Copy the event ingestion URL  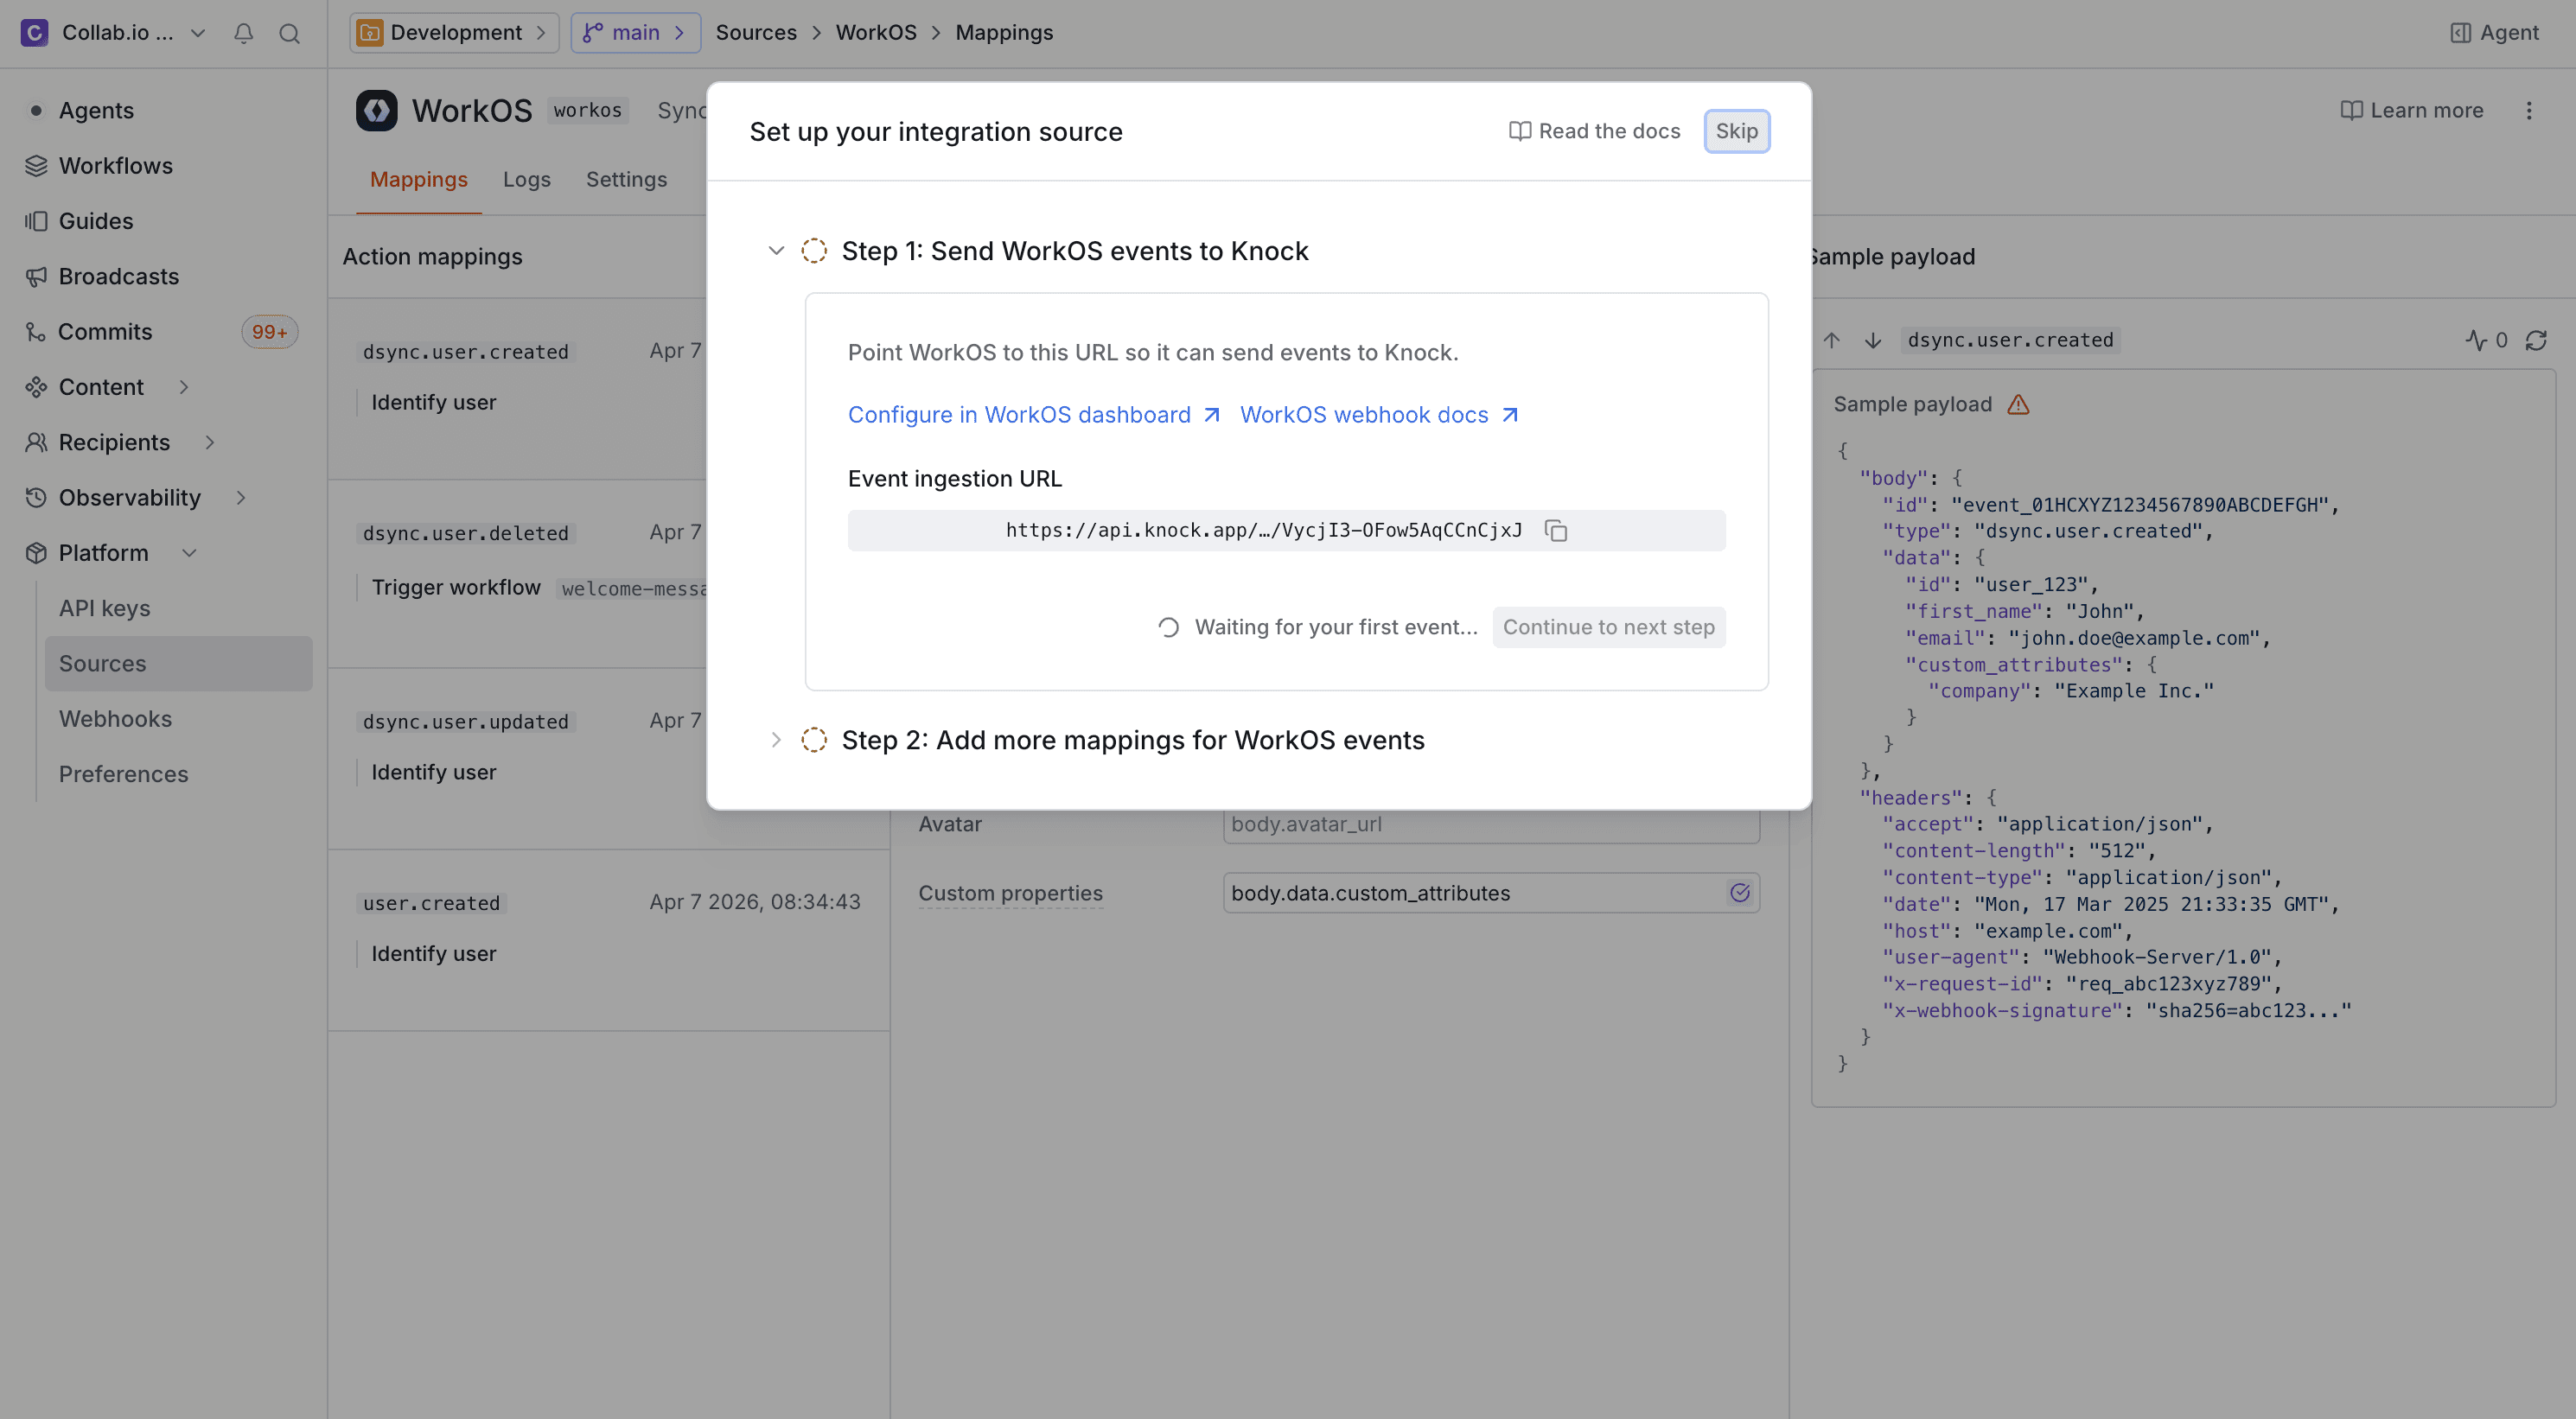point(1556,530)
